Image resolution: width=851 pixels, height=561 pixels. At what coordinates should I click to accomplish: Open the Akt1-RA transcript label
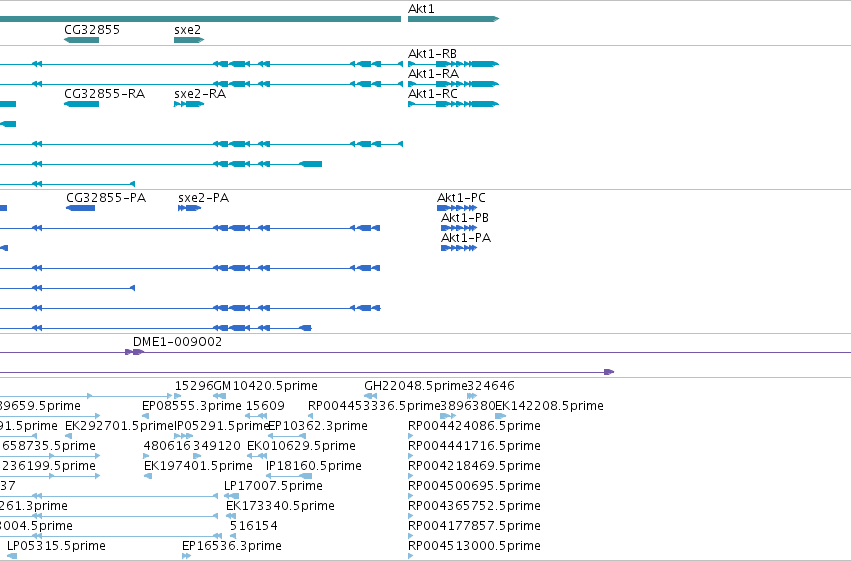433,74
